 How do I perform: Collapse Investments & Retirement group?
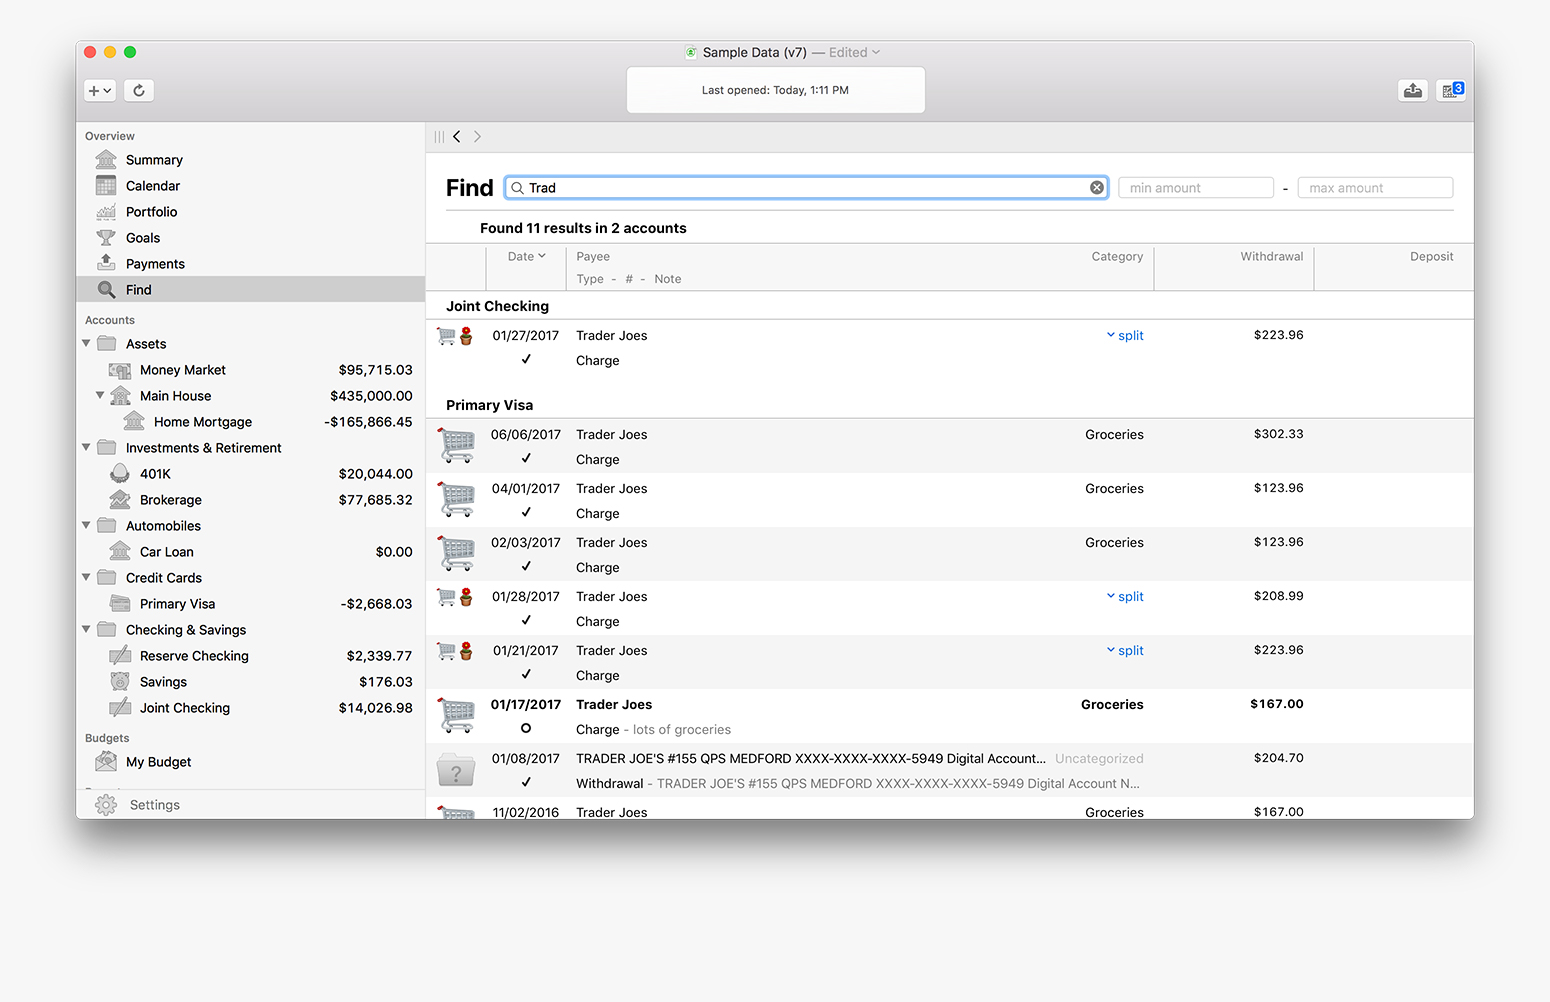[86, 447]
